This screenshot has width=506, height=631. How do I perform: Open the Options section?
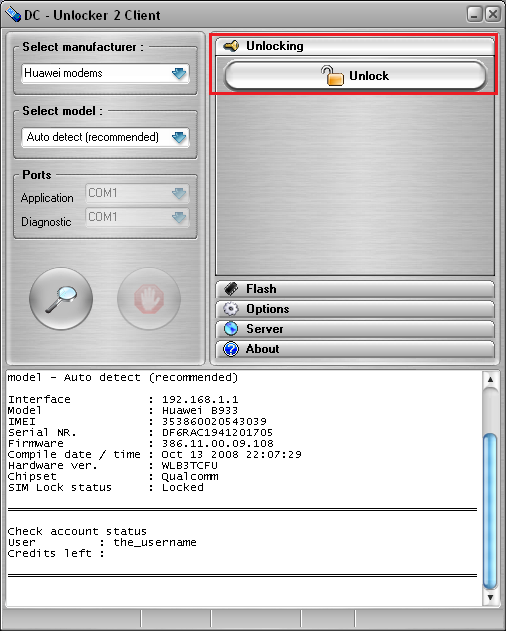pos(355,309)
